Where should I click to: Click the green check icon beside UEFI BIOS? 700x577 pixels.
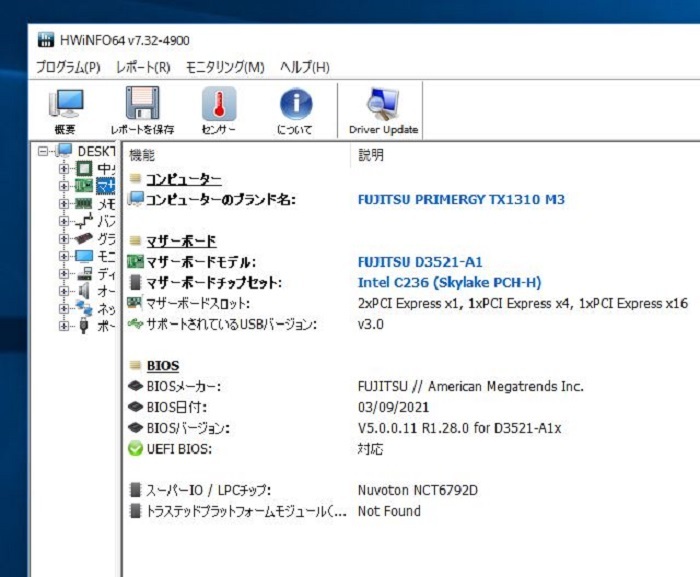(135, 449)
